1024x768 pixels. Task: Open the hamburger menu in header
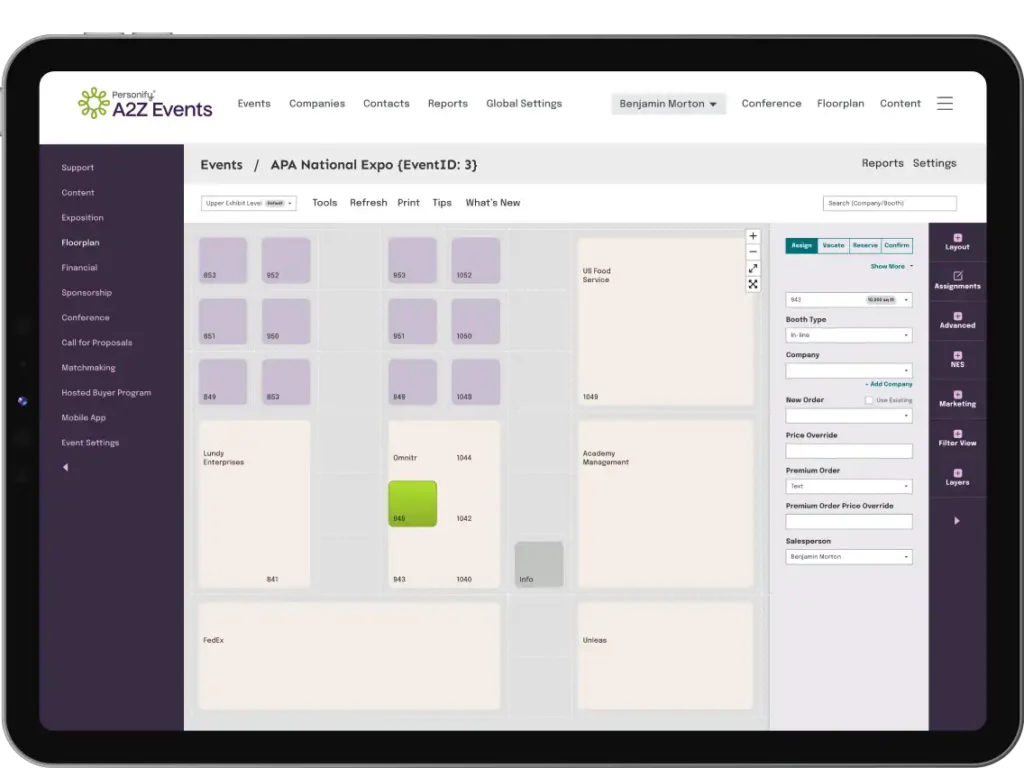coord(944,104)
